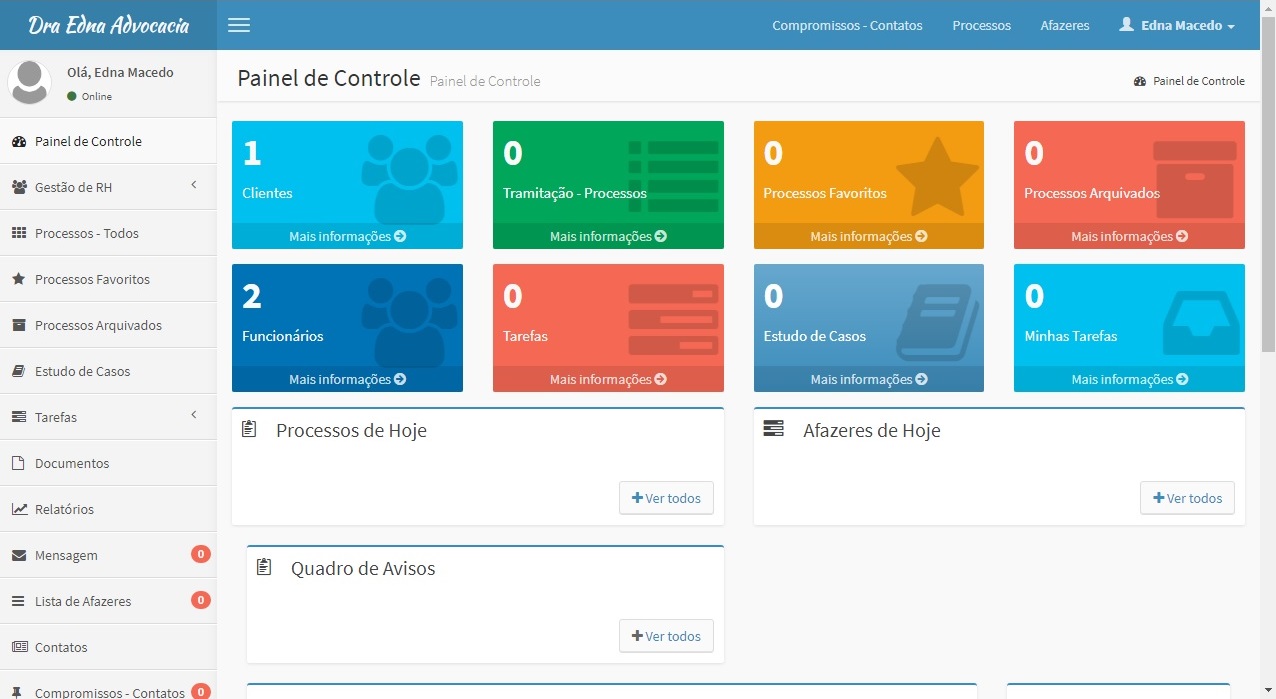Click the hamburger menu icon in the navbar
This screenshot has height=699, width=1276.
pos(238,25)
